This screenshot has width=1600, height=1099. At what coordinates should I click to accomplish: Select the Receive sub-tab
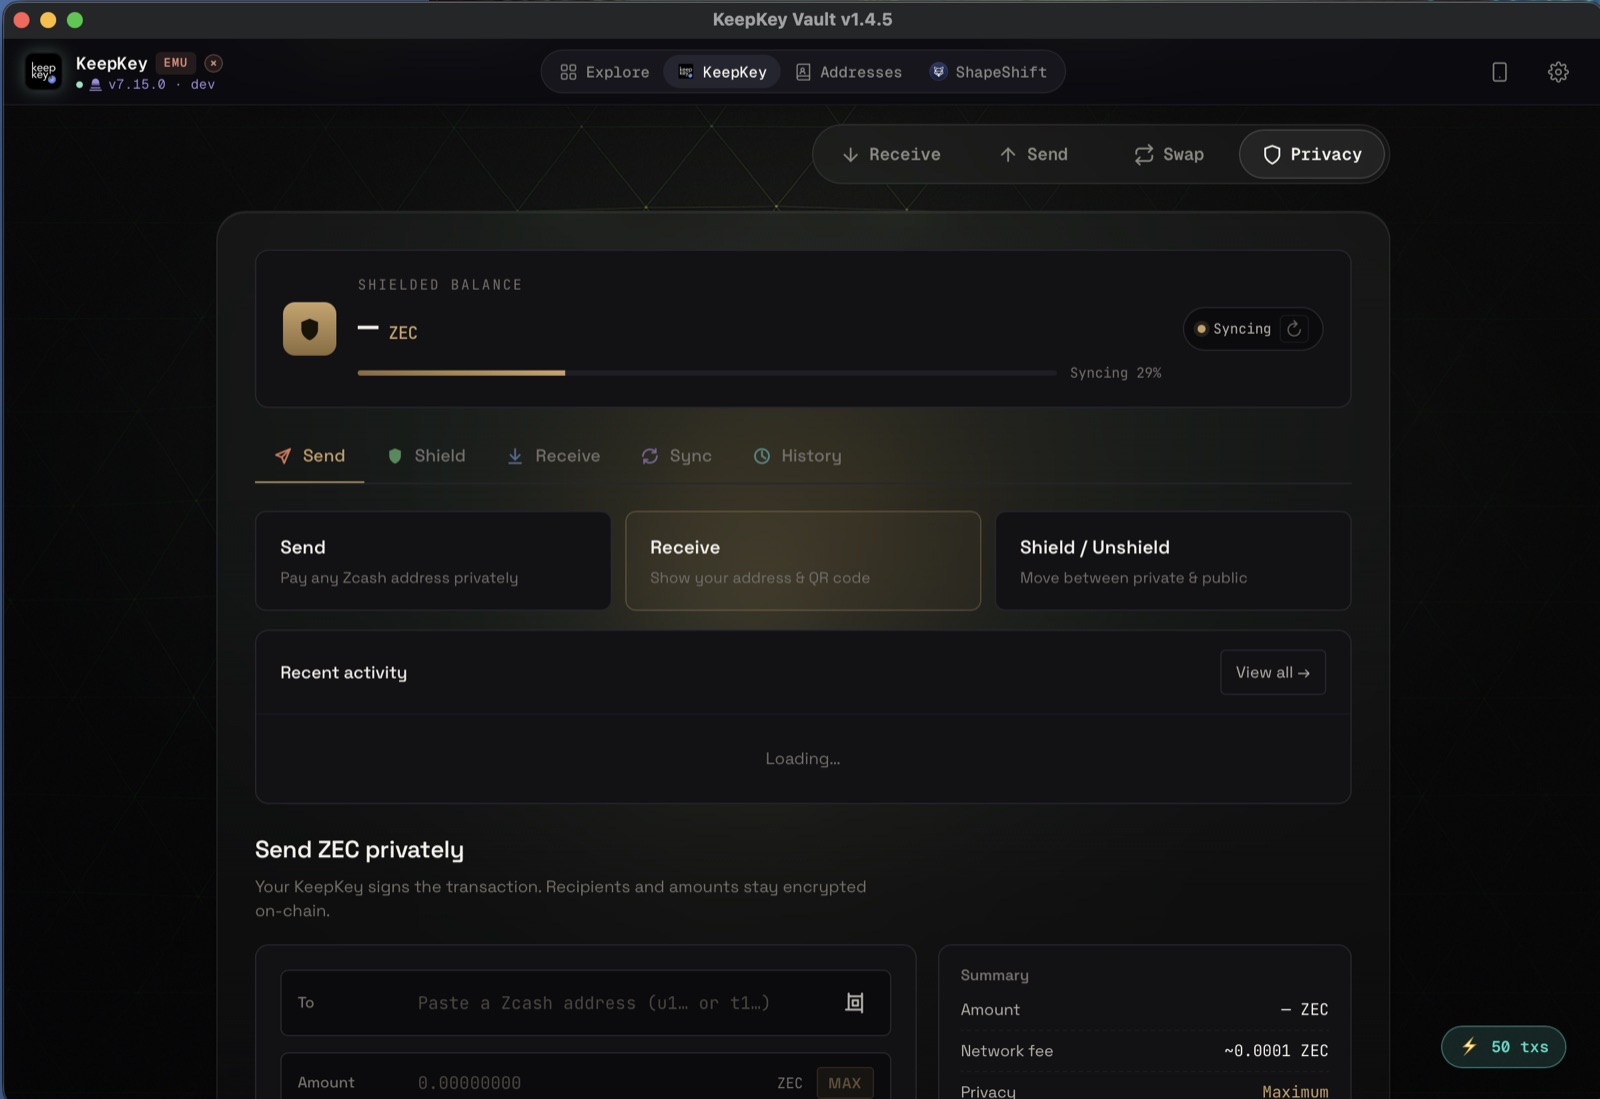[x=554, y=456]
